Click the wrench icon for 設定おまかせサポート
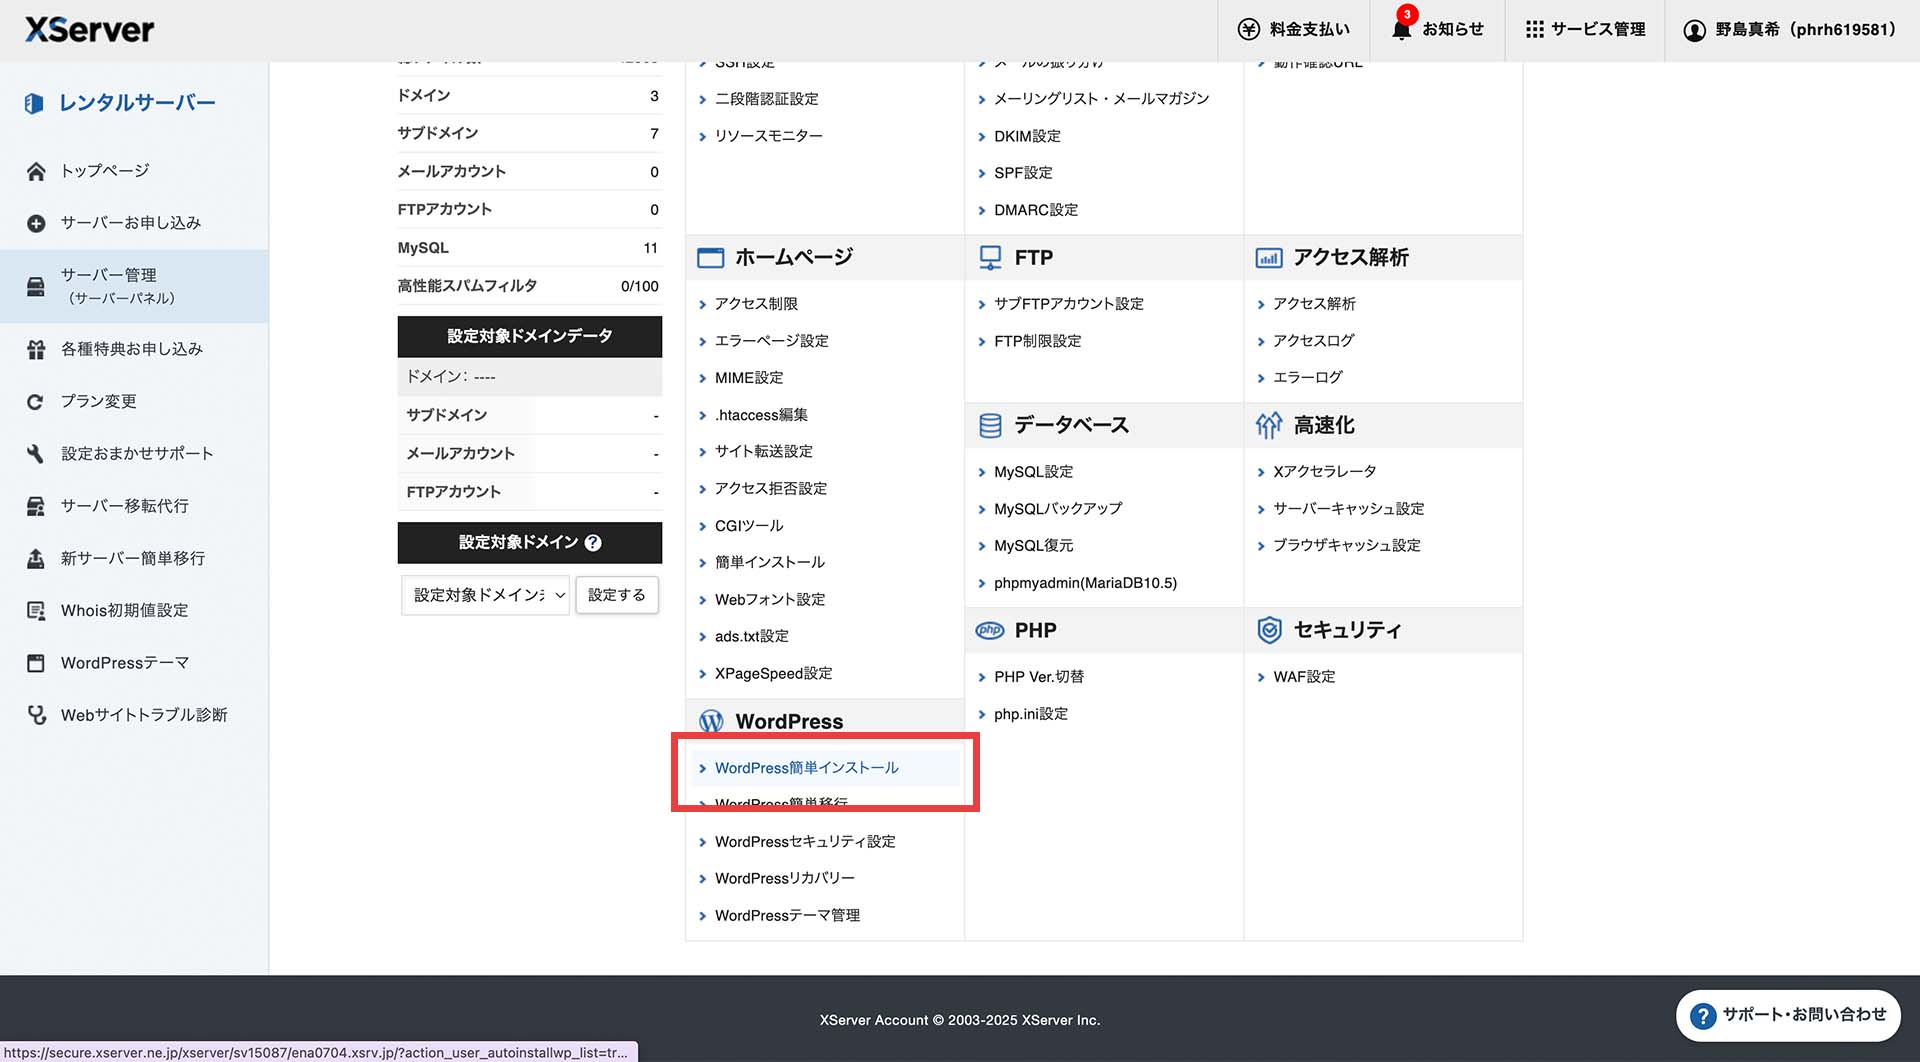Screen dimensions: 1920x1062 coord(36,454)
